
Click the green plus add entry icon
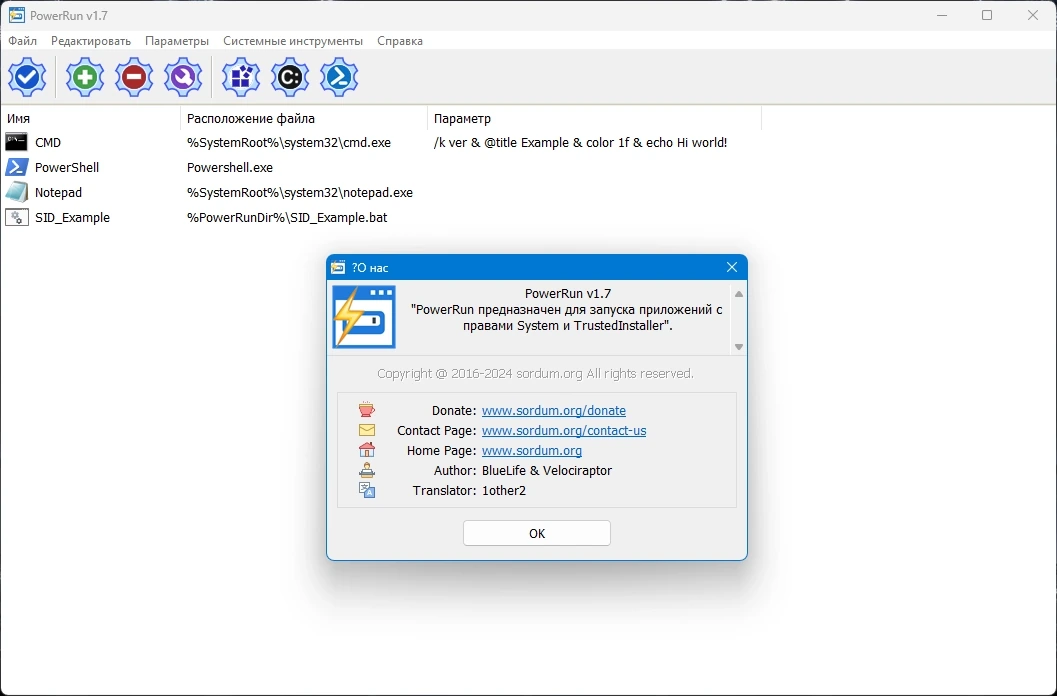pyautogui.click(x=85, y=77)
